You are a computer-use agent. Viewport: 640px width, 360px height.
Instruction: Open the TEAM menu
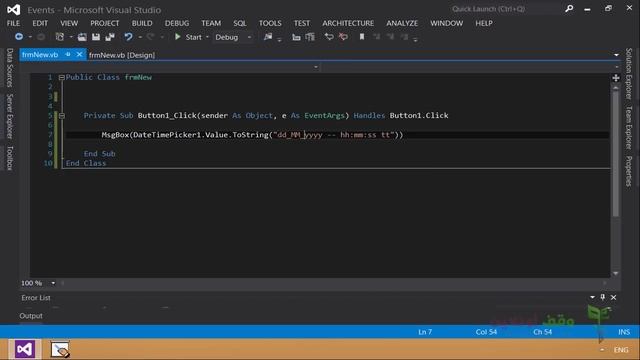click(x=211, y=23)
